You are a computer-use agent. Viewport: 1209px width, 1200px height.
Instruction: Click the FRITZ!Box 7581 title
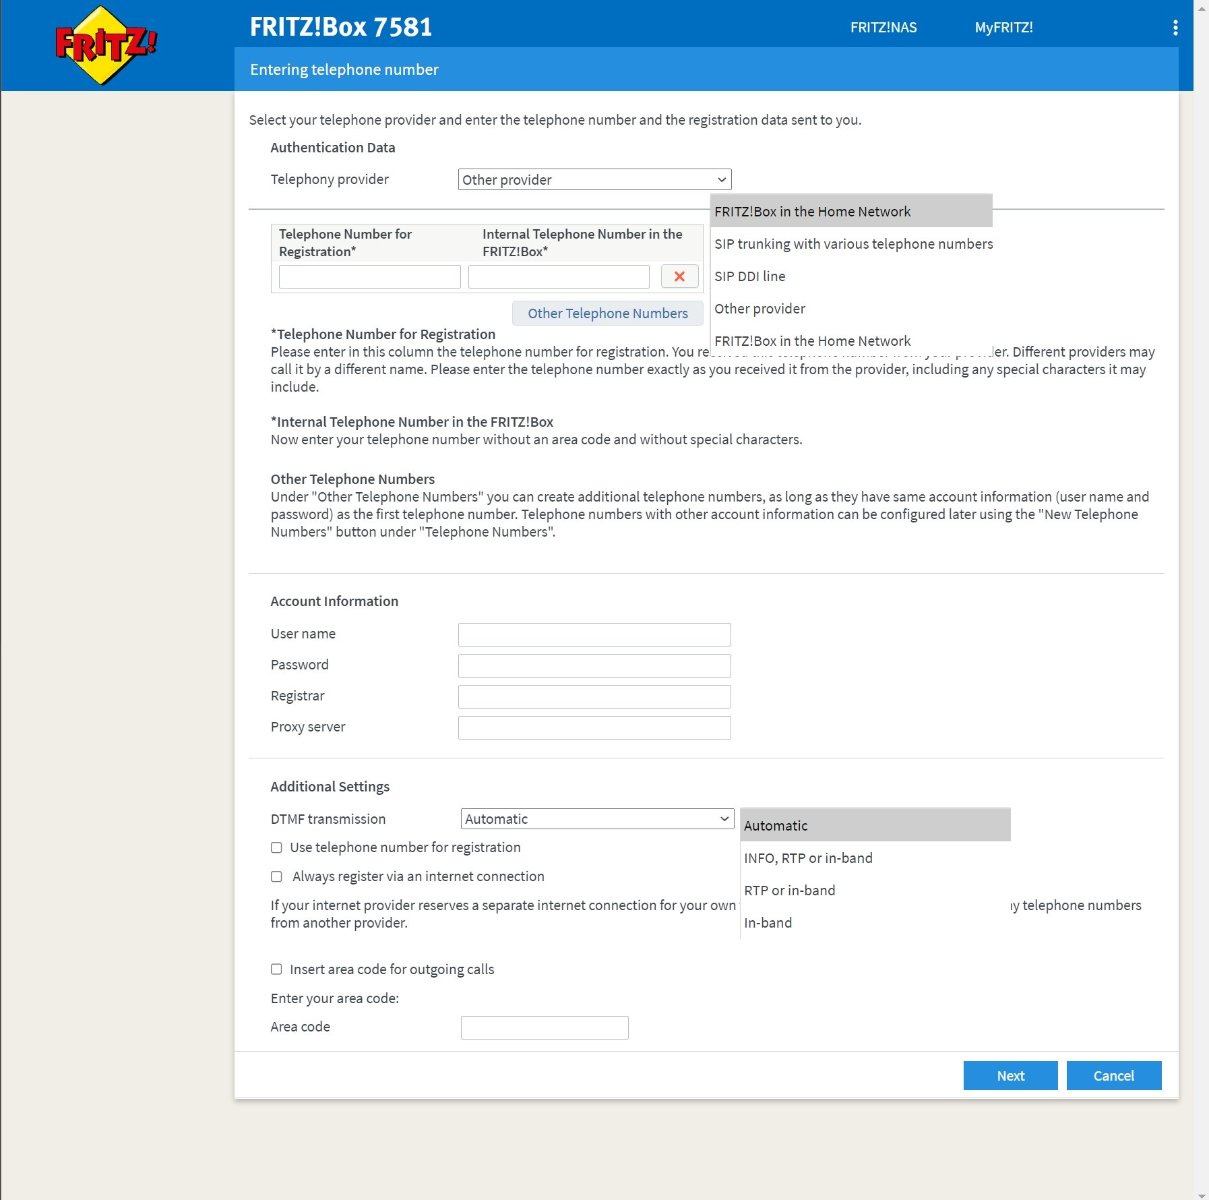(x=341, y=27)
